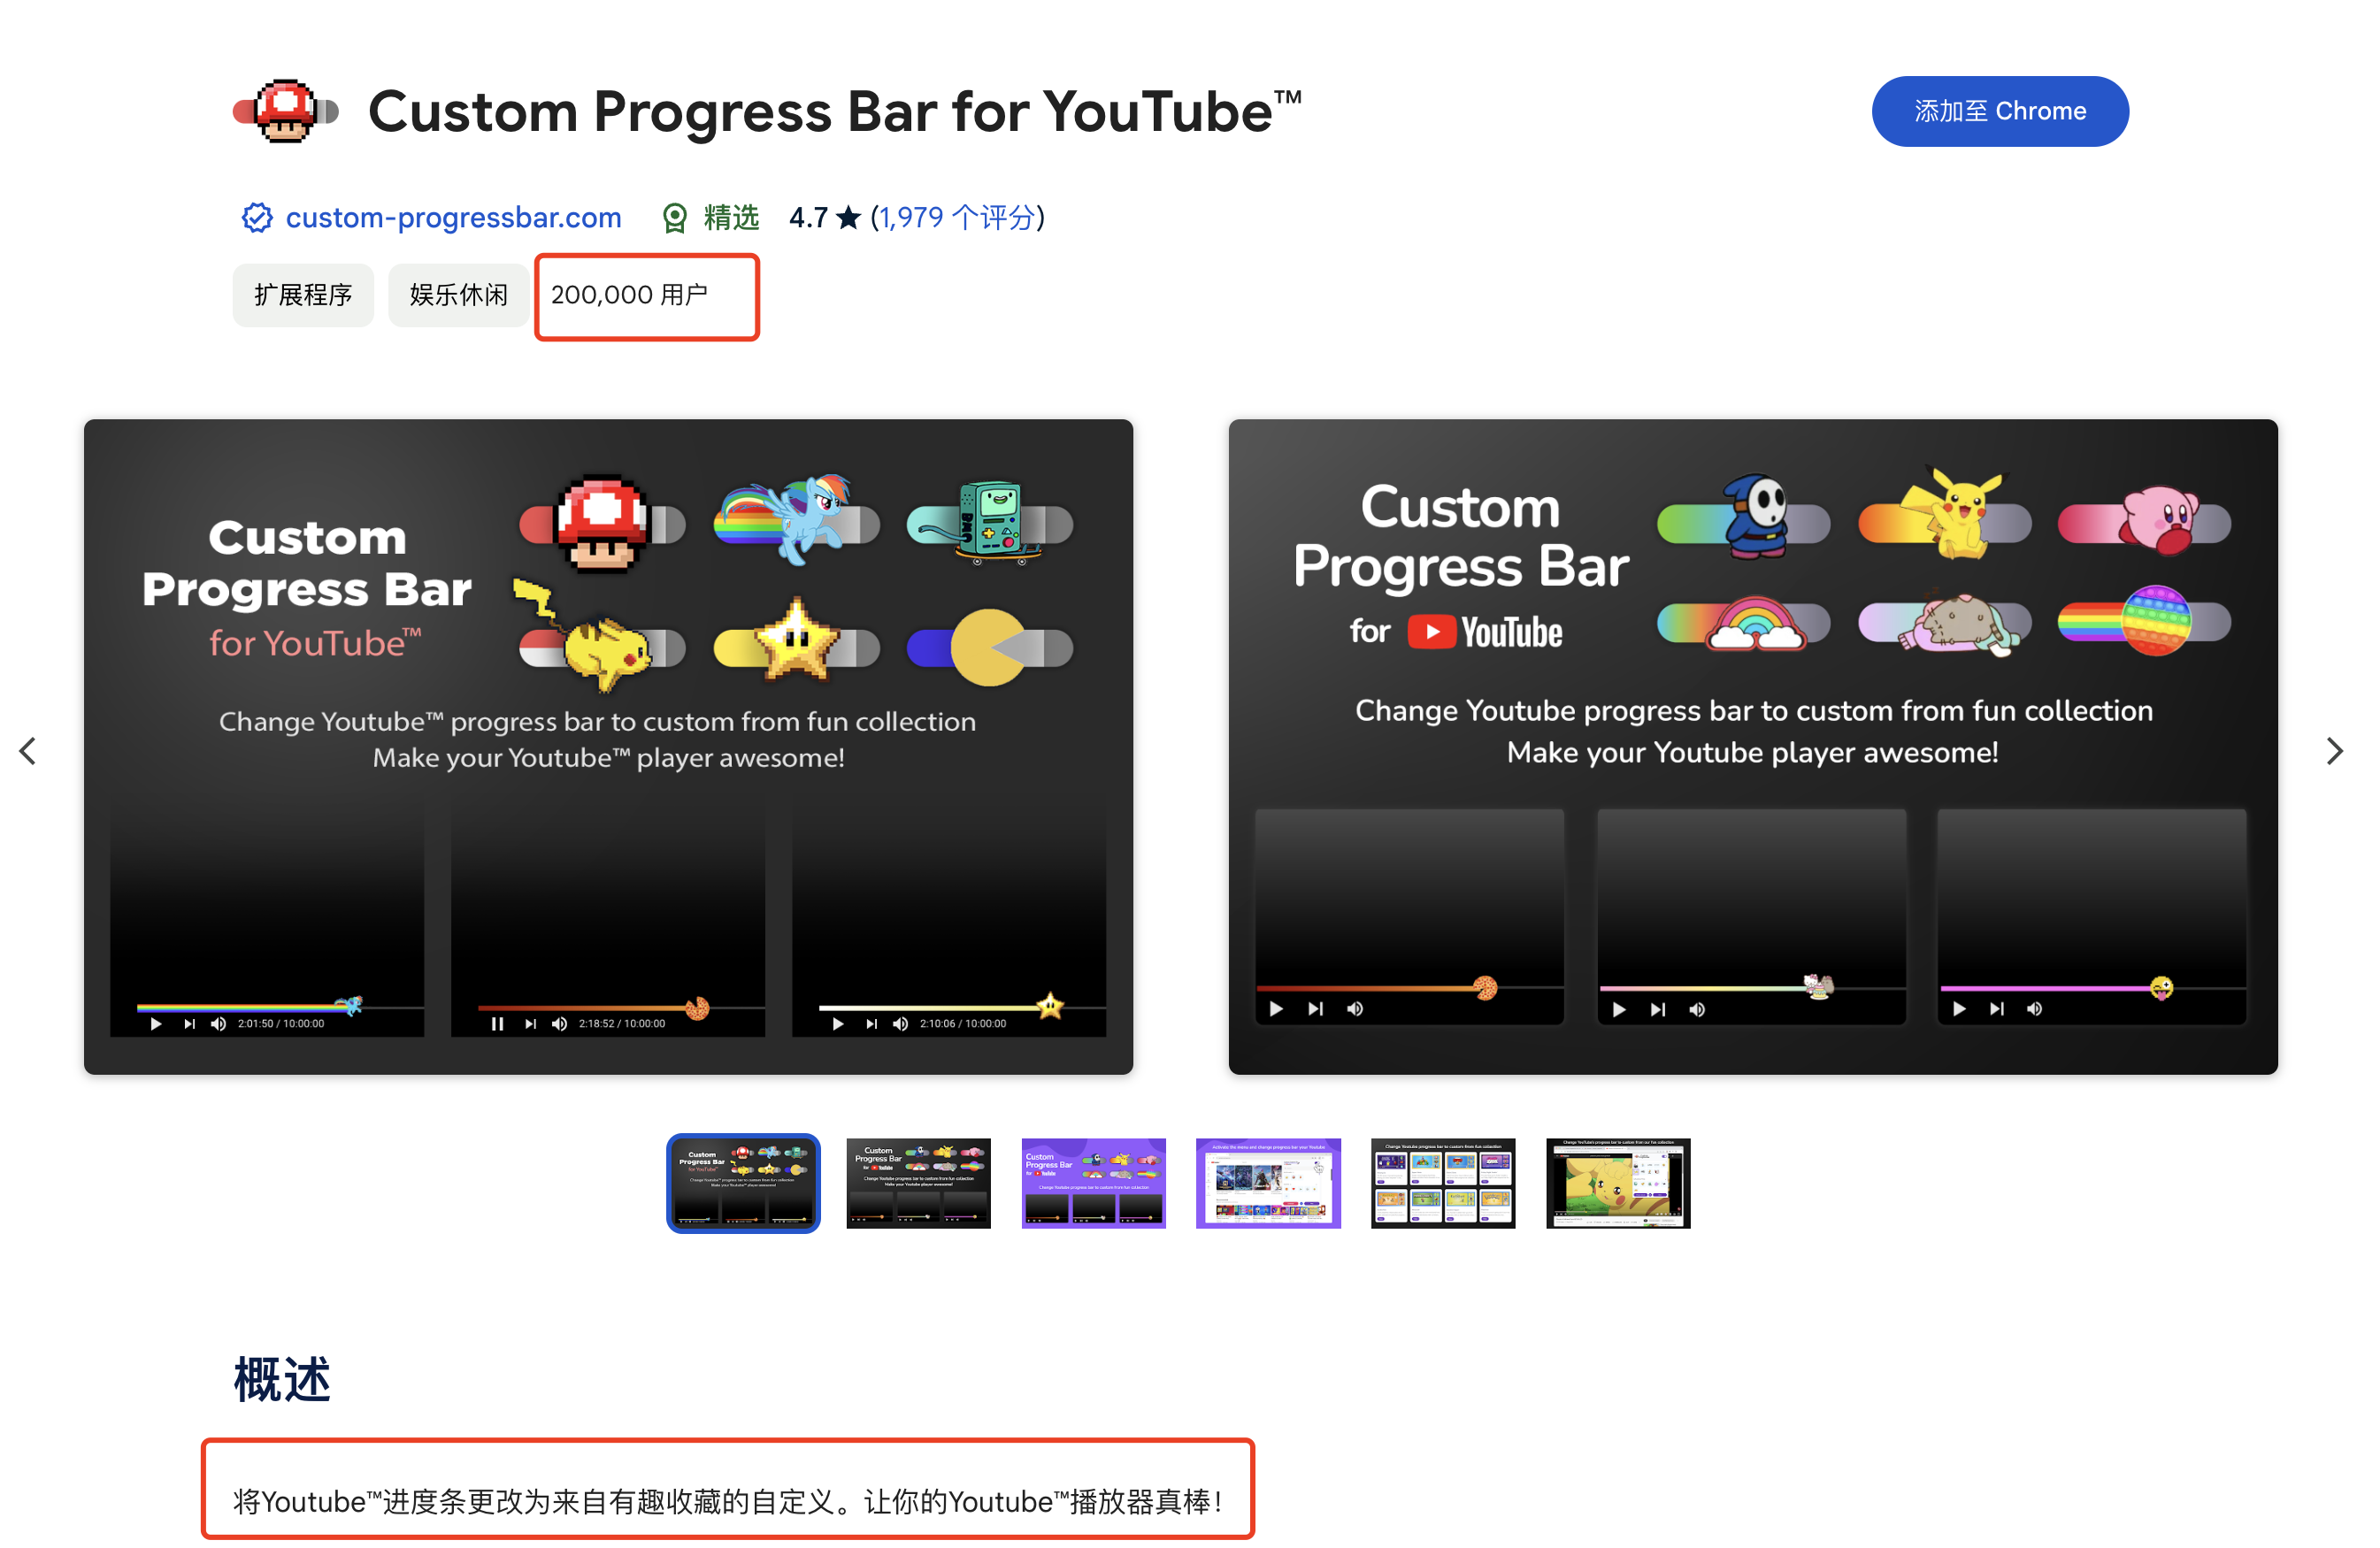This screenshot has width=2380, height=1548.
Task: Select the fourth carousel thumbnail
Action: click(1268, 1183)
